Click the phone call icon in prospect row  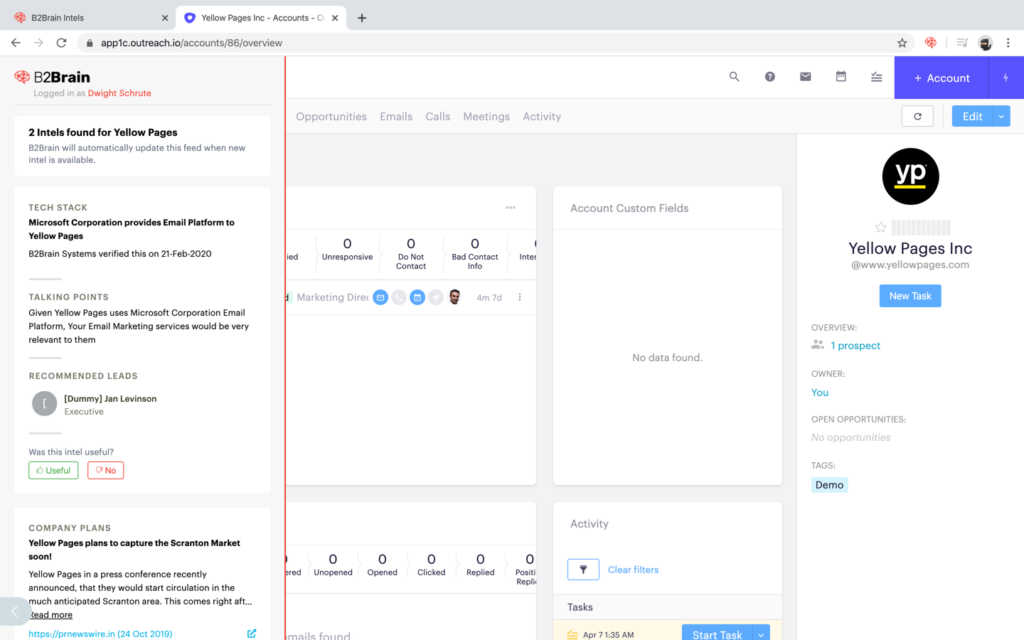(x=398, y=297)
